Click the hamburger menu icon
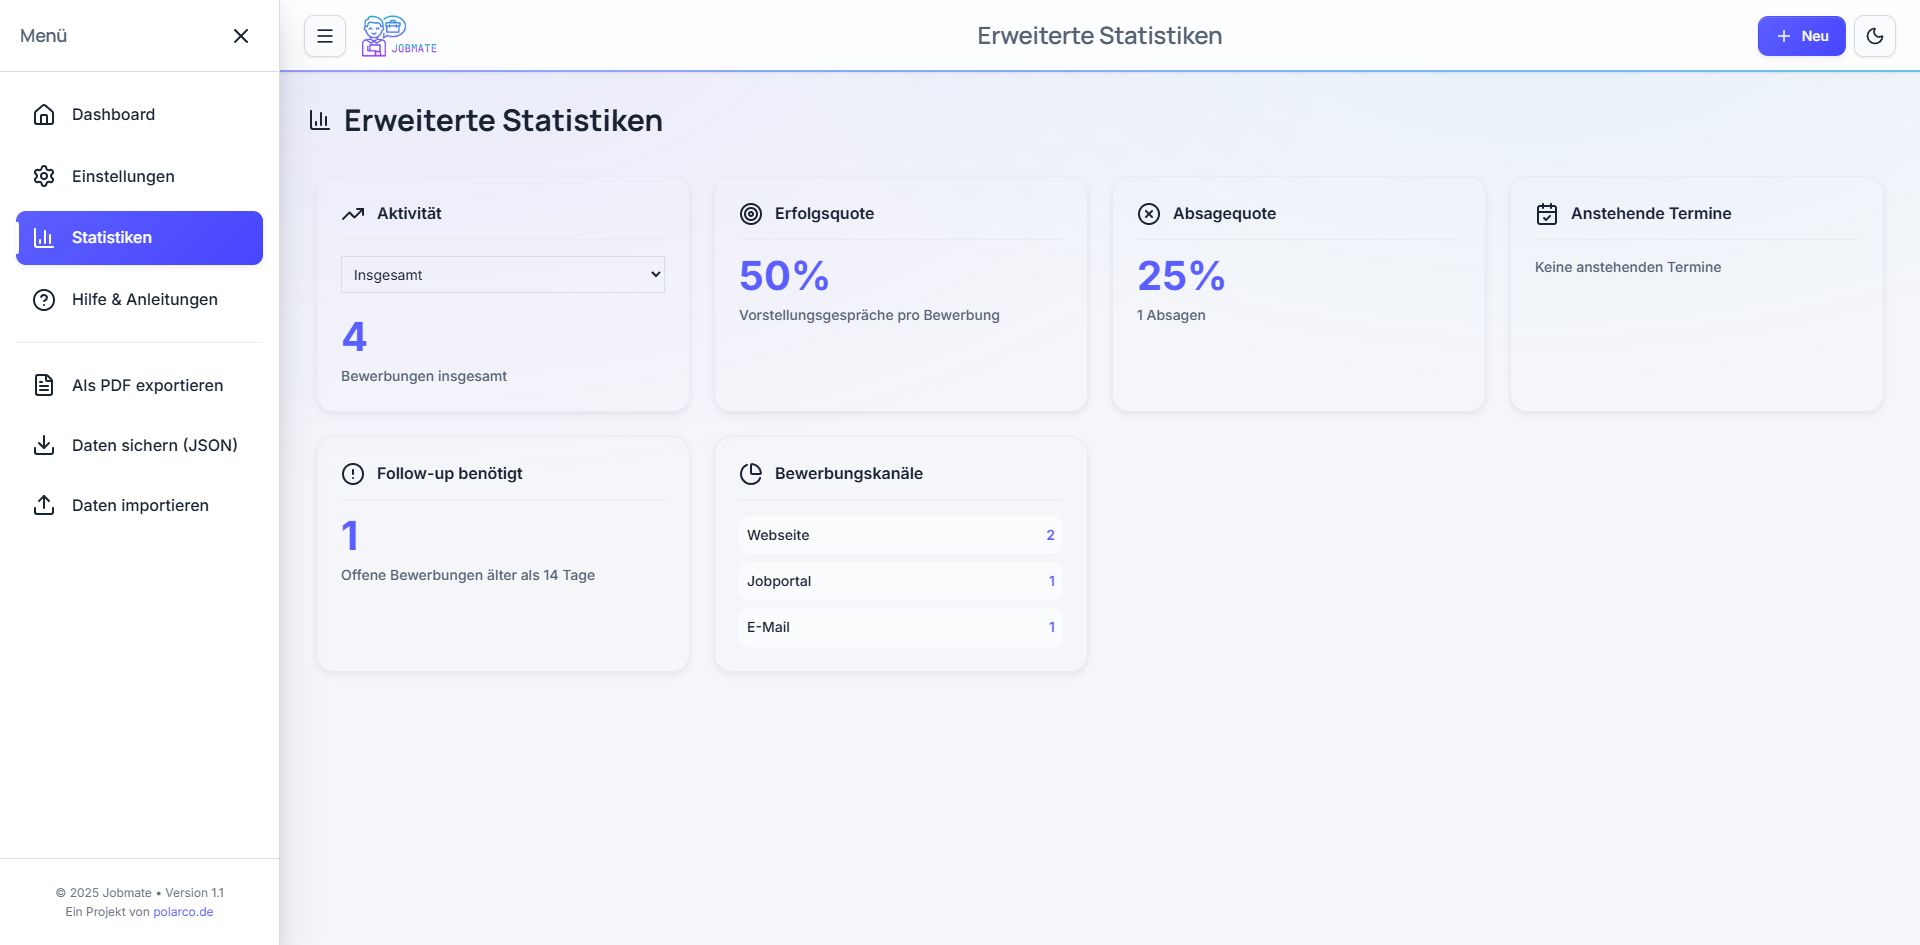The width and height of the screenshot is (1920, 945). pos(325,36)
